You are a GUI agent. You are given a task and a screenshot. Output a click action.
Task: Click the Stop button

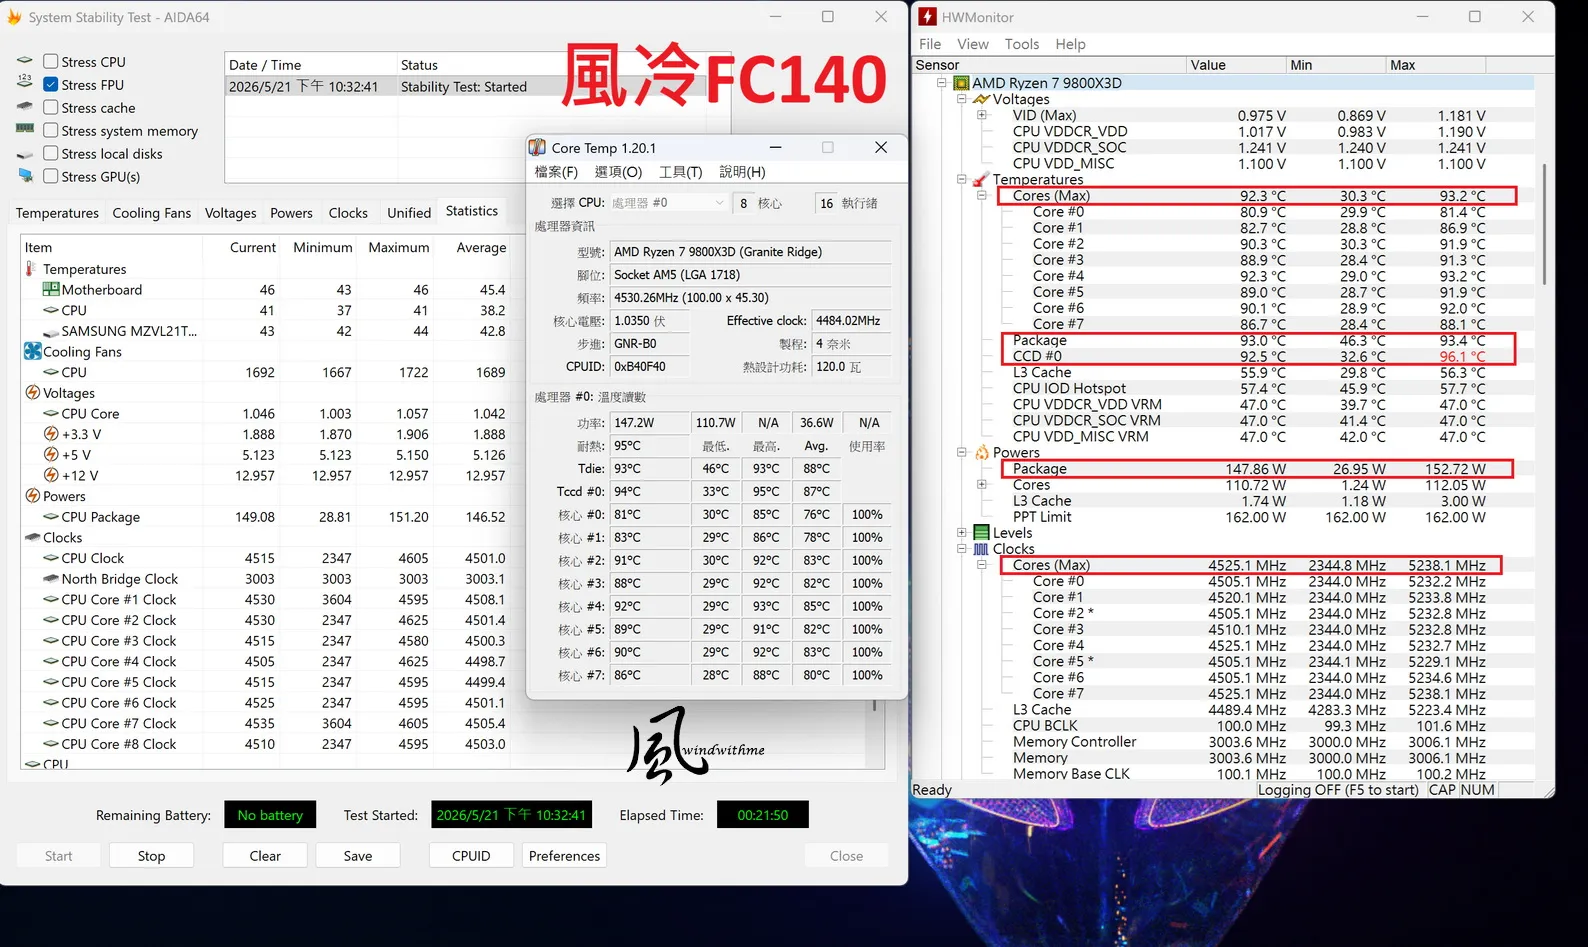coord(152,856)
